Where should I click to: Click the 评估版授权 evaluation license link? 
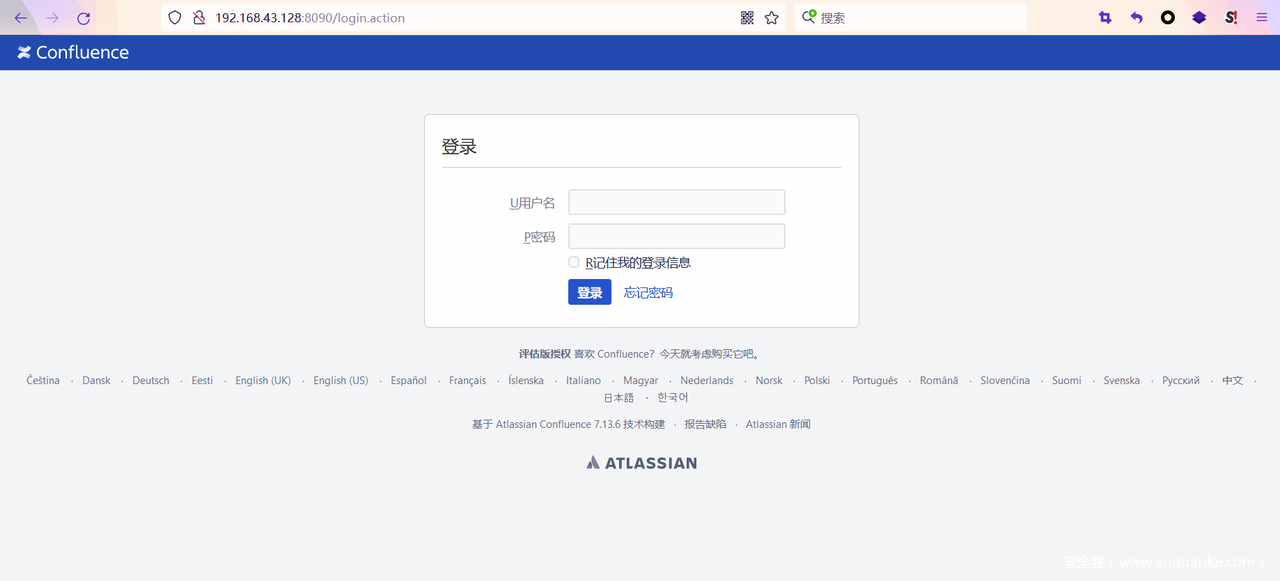[545, 354]
